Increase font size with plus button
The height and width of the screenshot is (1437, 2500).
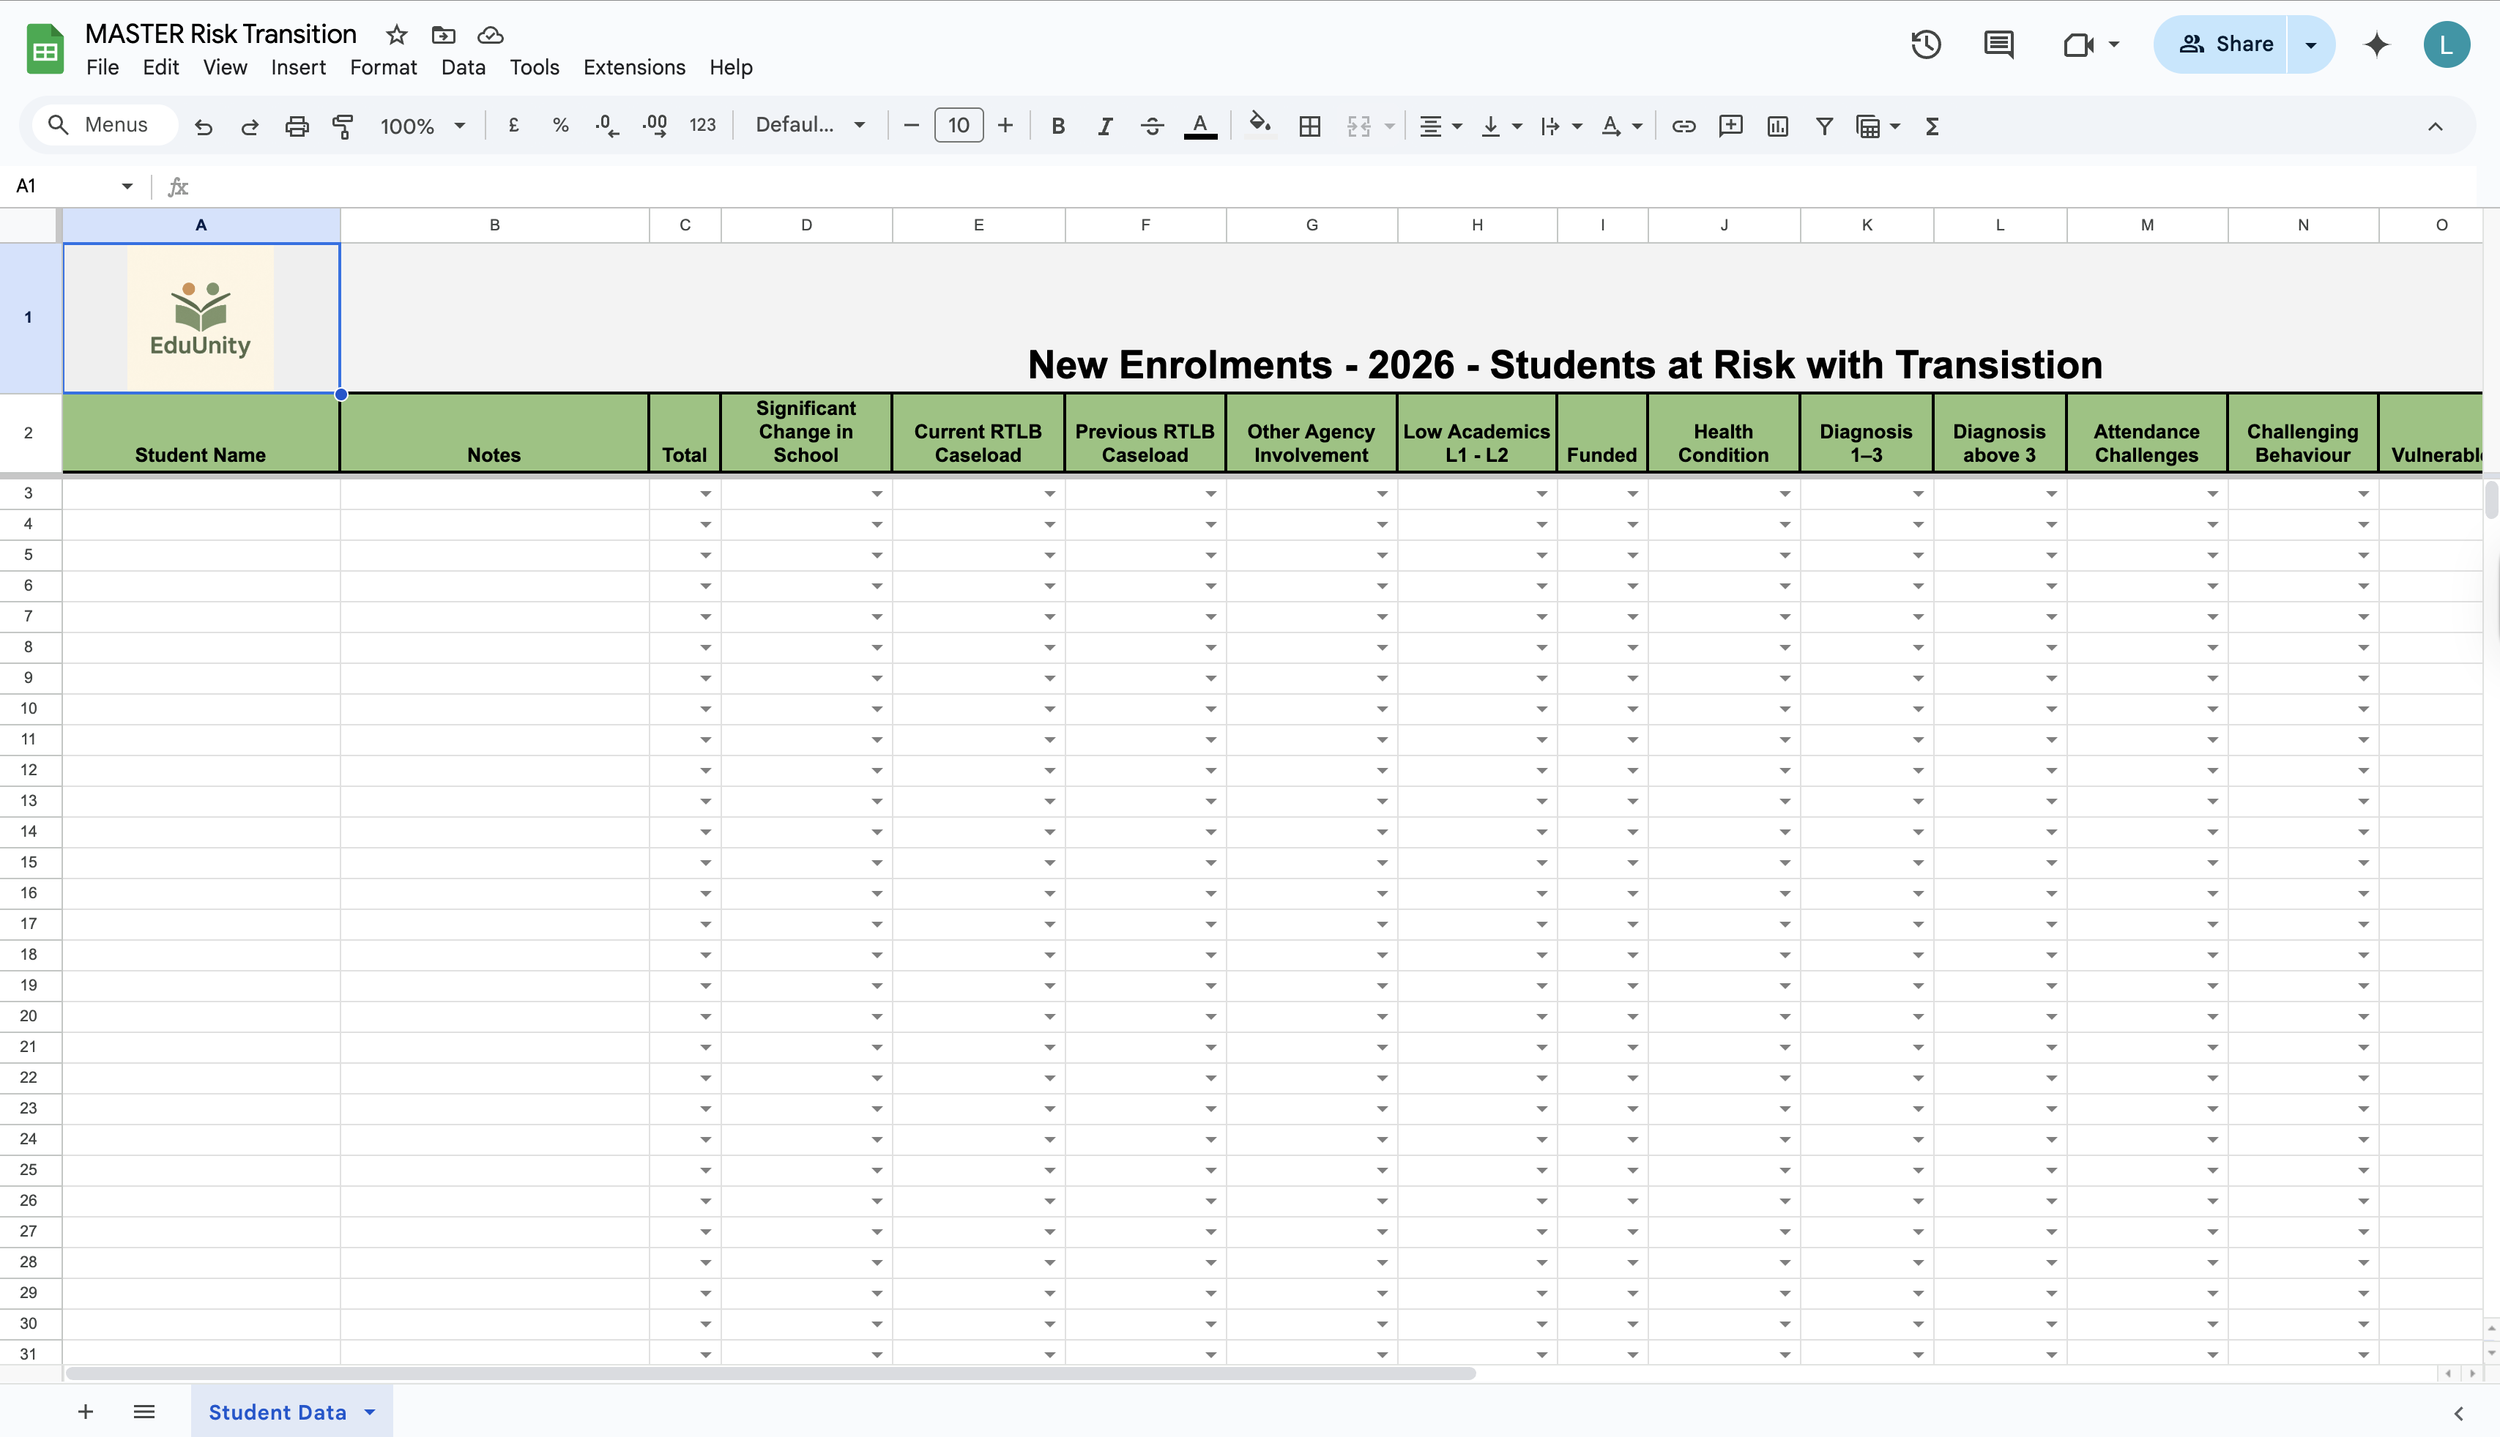pos(1005,126)
